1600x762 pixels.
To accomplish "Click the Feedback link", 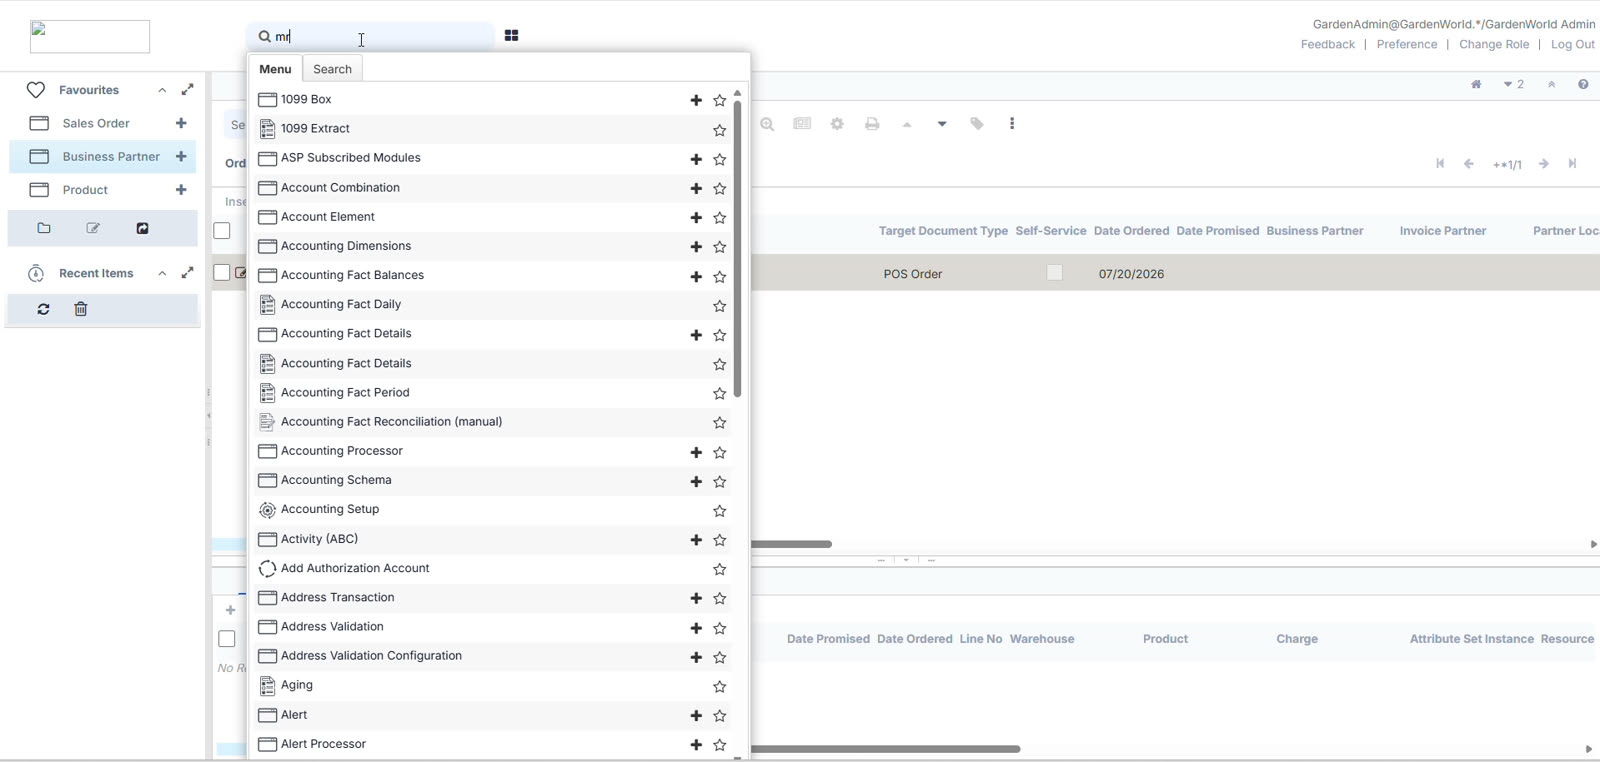I will click(1327, 44).
